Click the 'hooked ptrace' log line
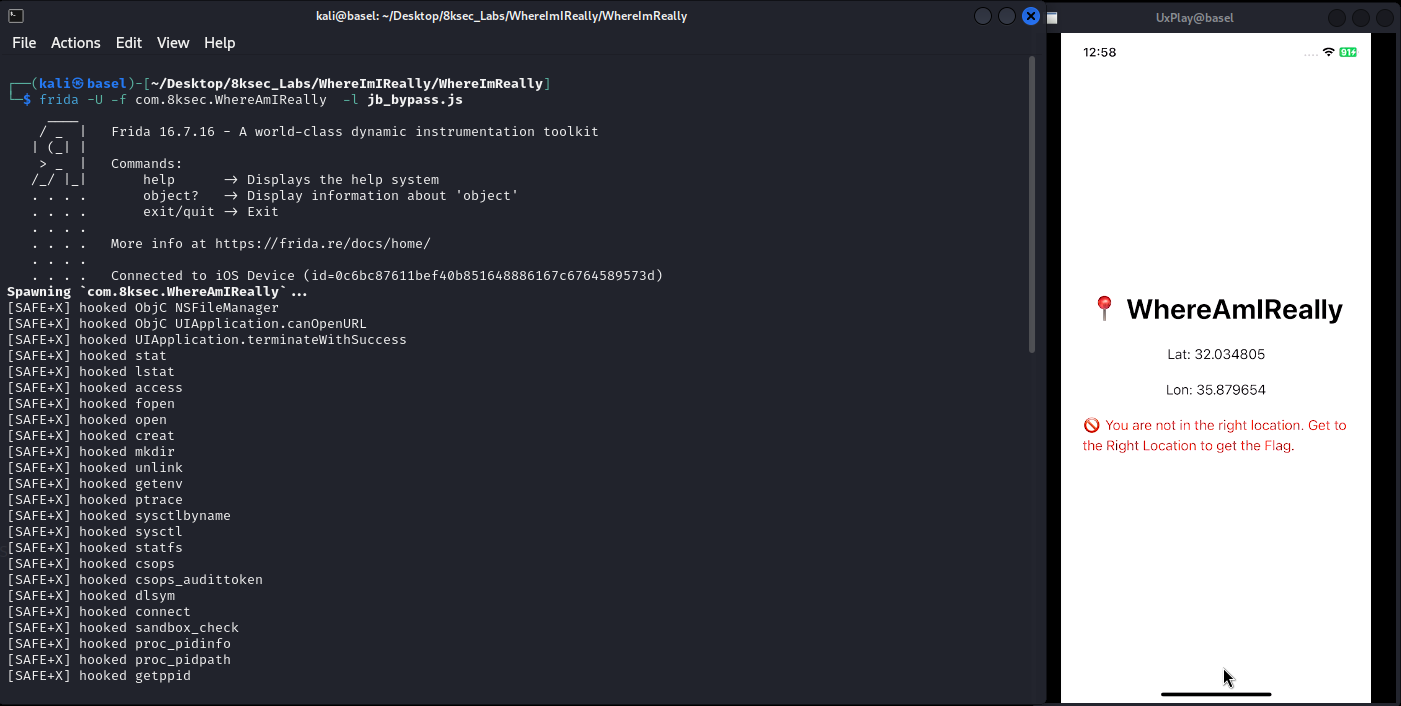This screenshot has height=706, width=1401. (95, 500)
